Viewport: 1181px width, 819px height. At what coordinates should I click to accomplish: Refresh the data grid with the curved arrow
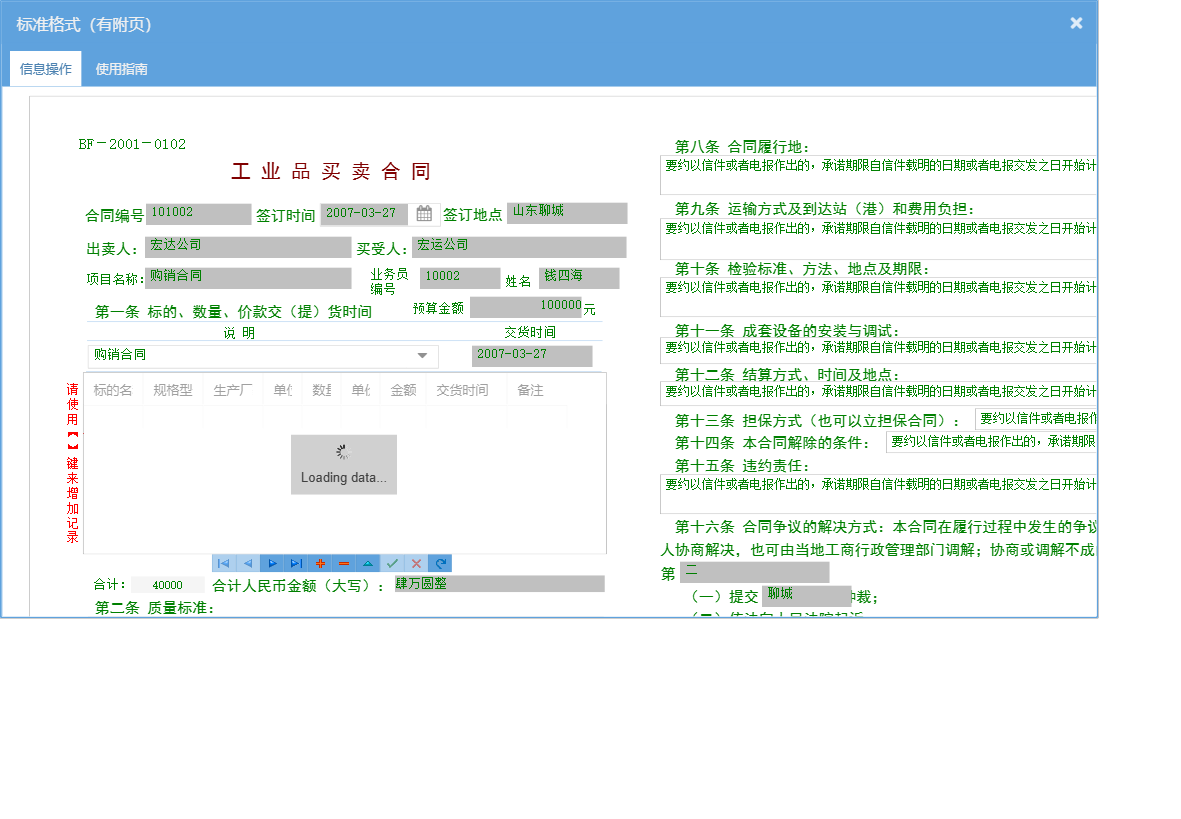tap(439, 563)
